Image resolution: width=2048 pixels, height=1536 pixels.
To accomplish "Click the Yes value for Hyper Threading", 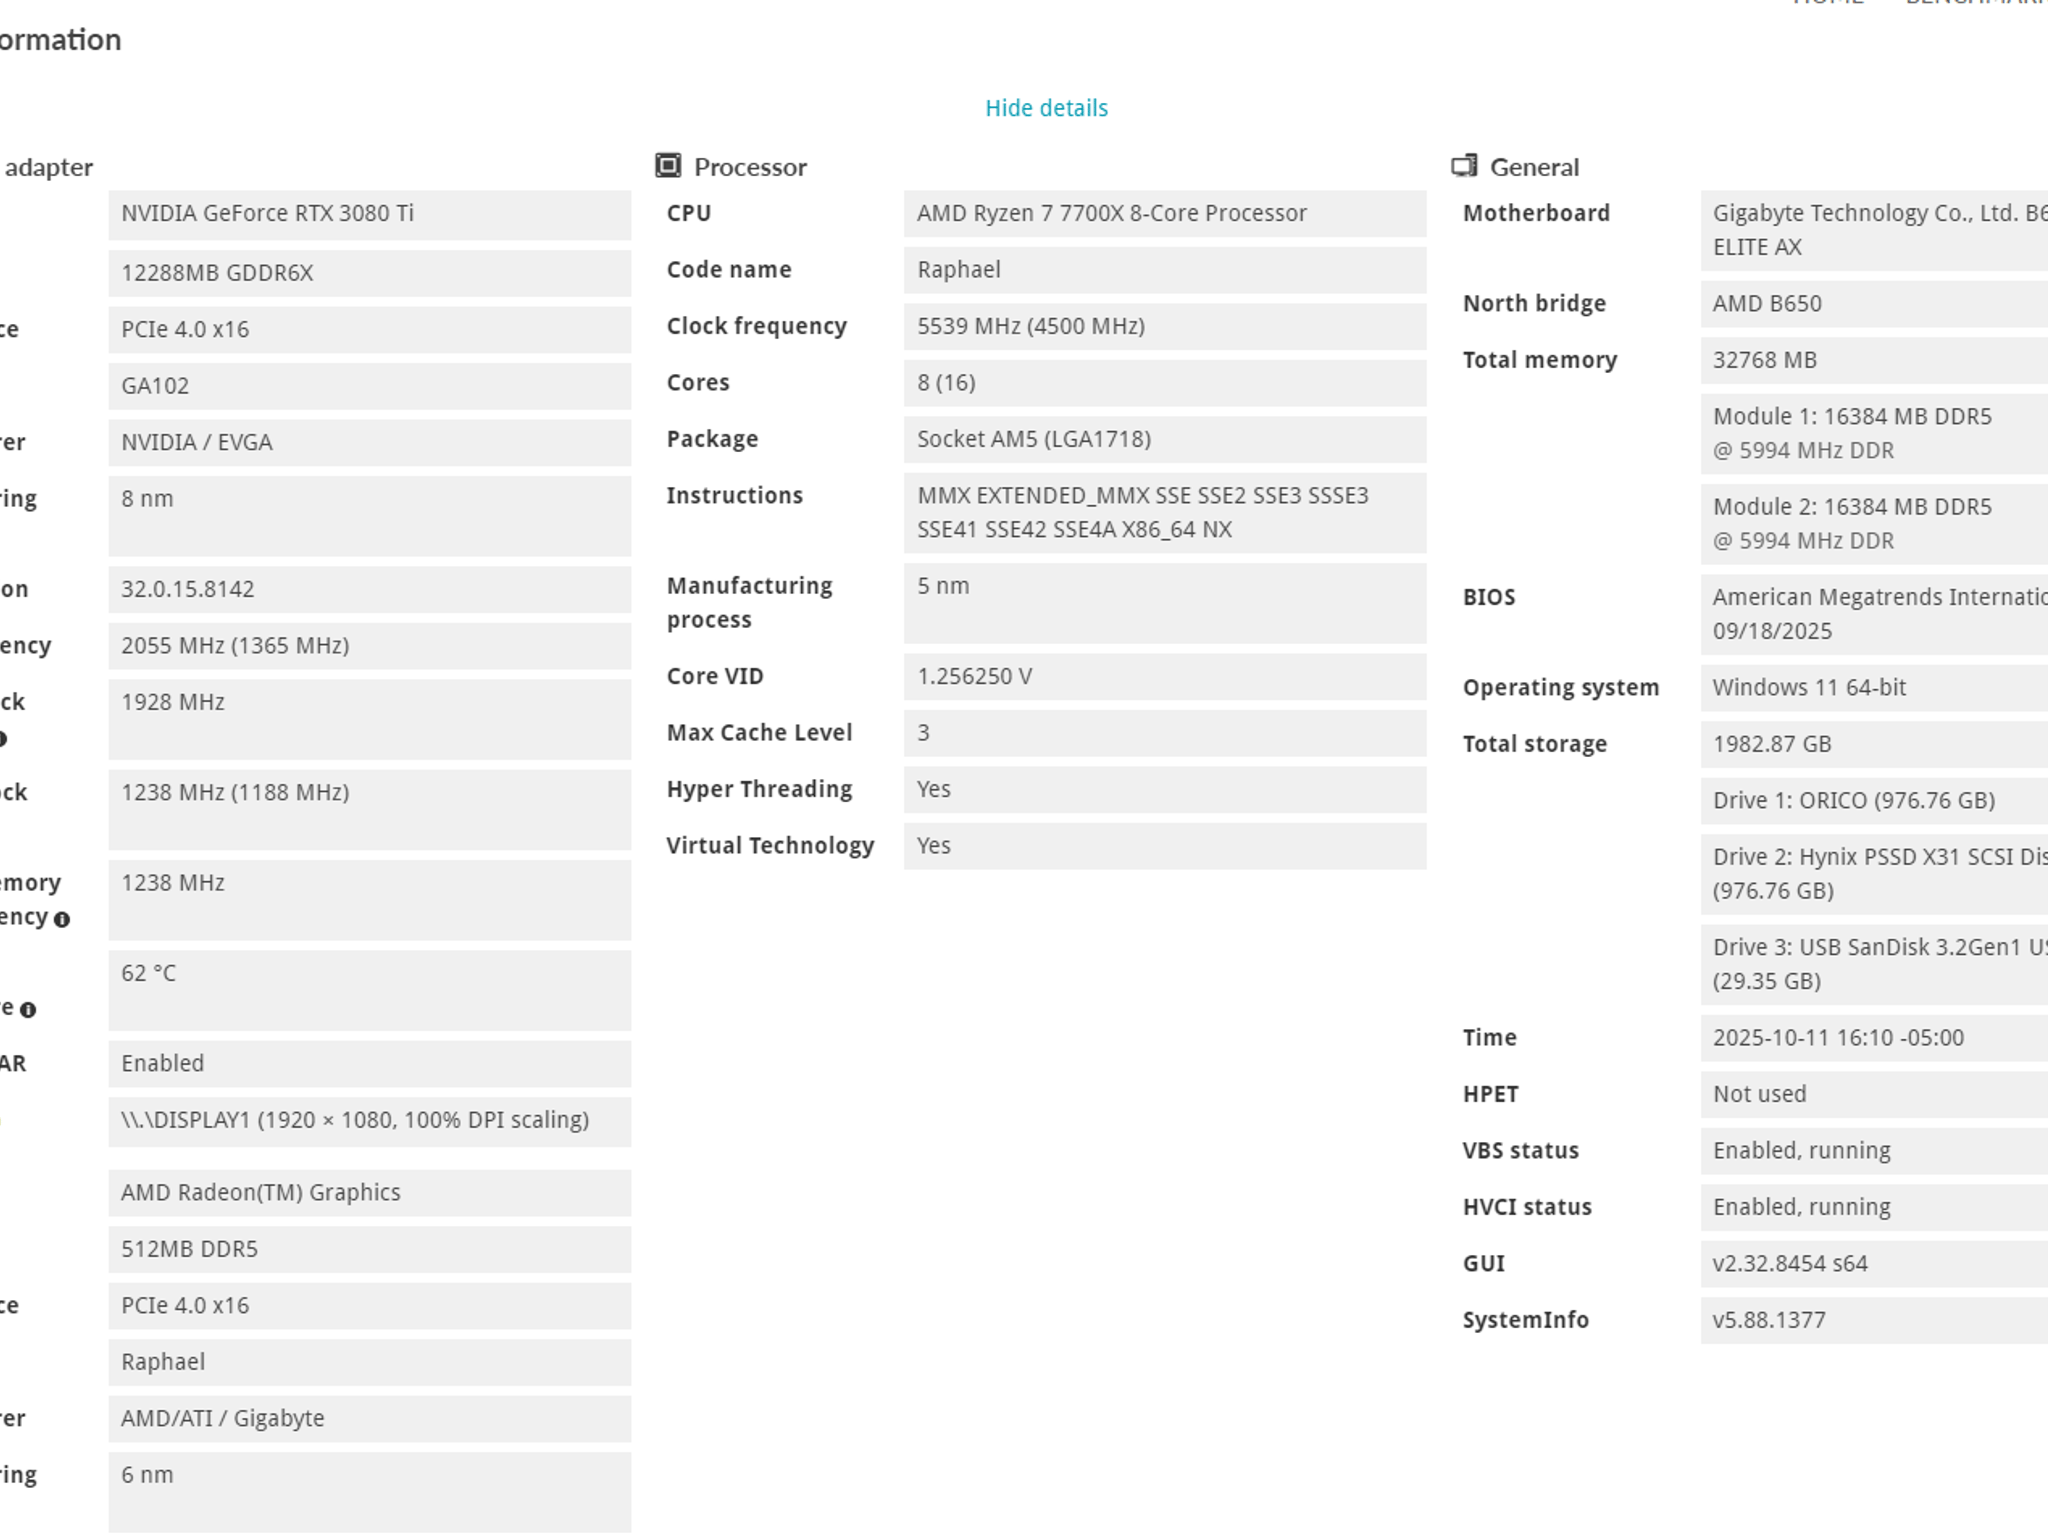I will coord(1165,790).
